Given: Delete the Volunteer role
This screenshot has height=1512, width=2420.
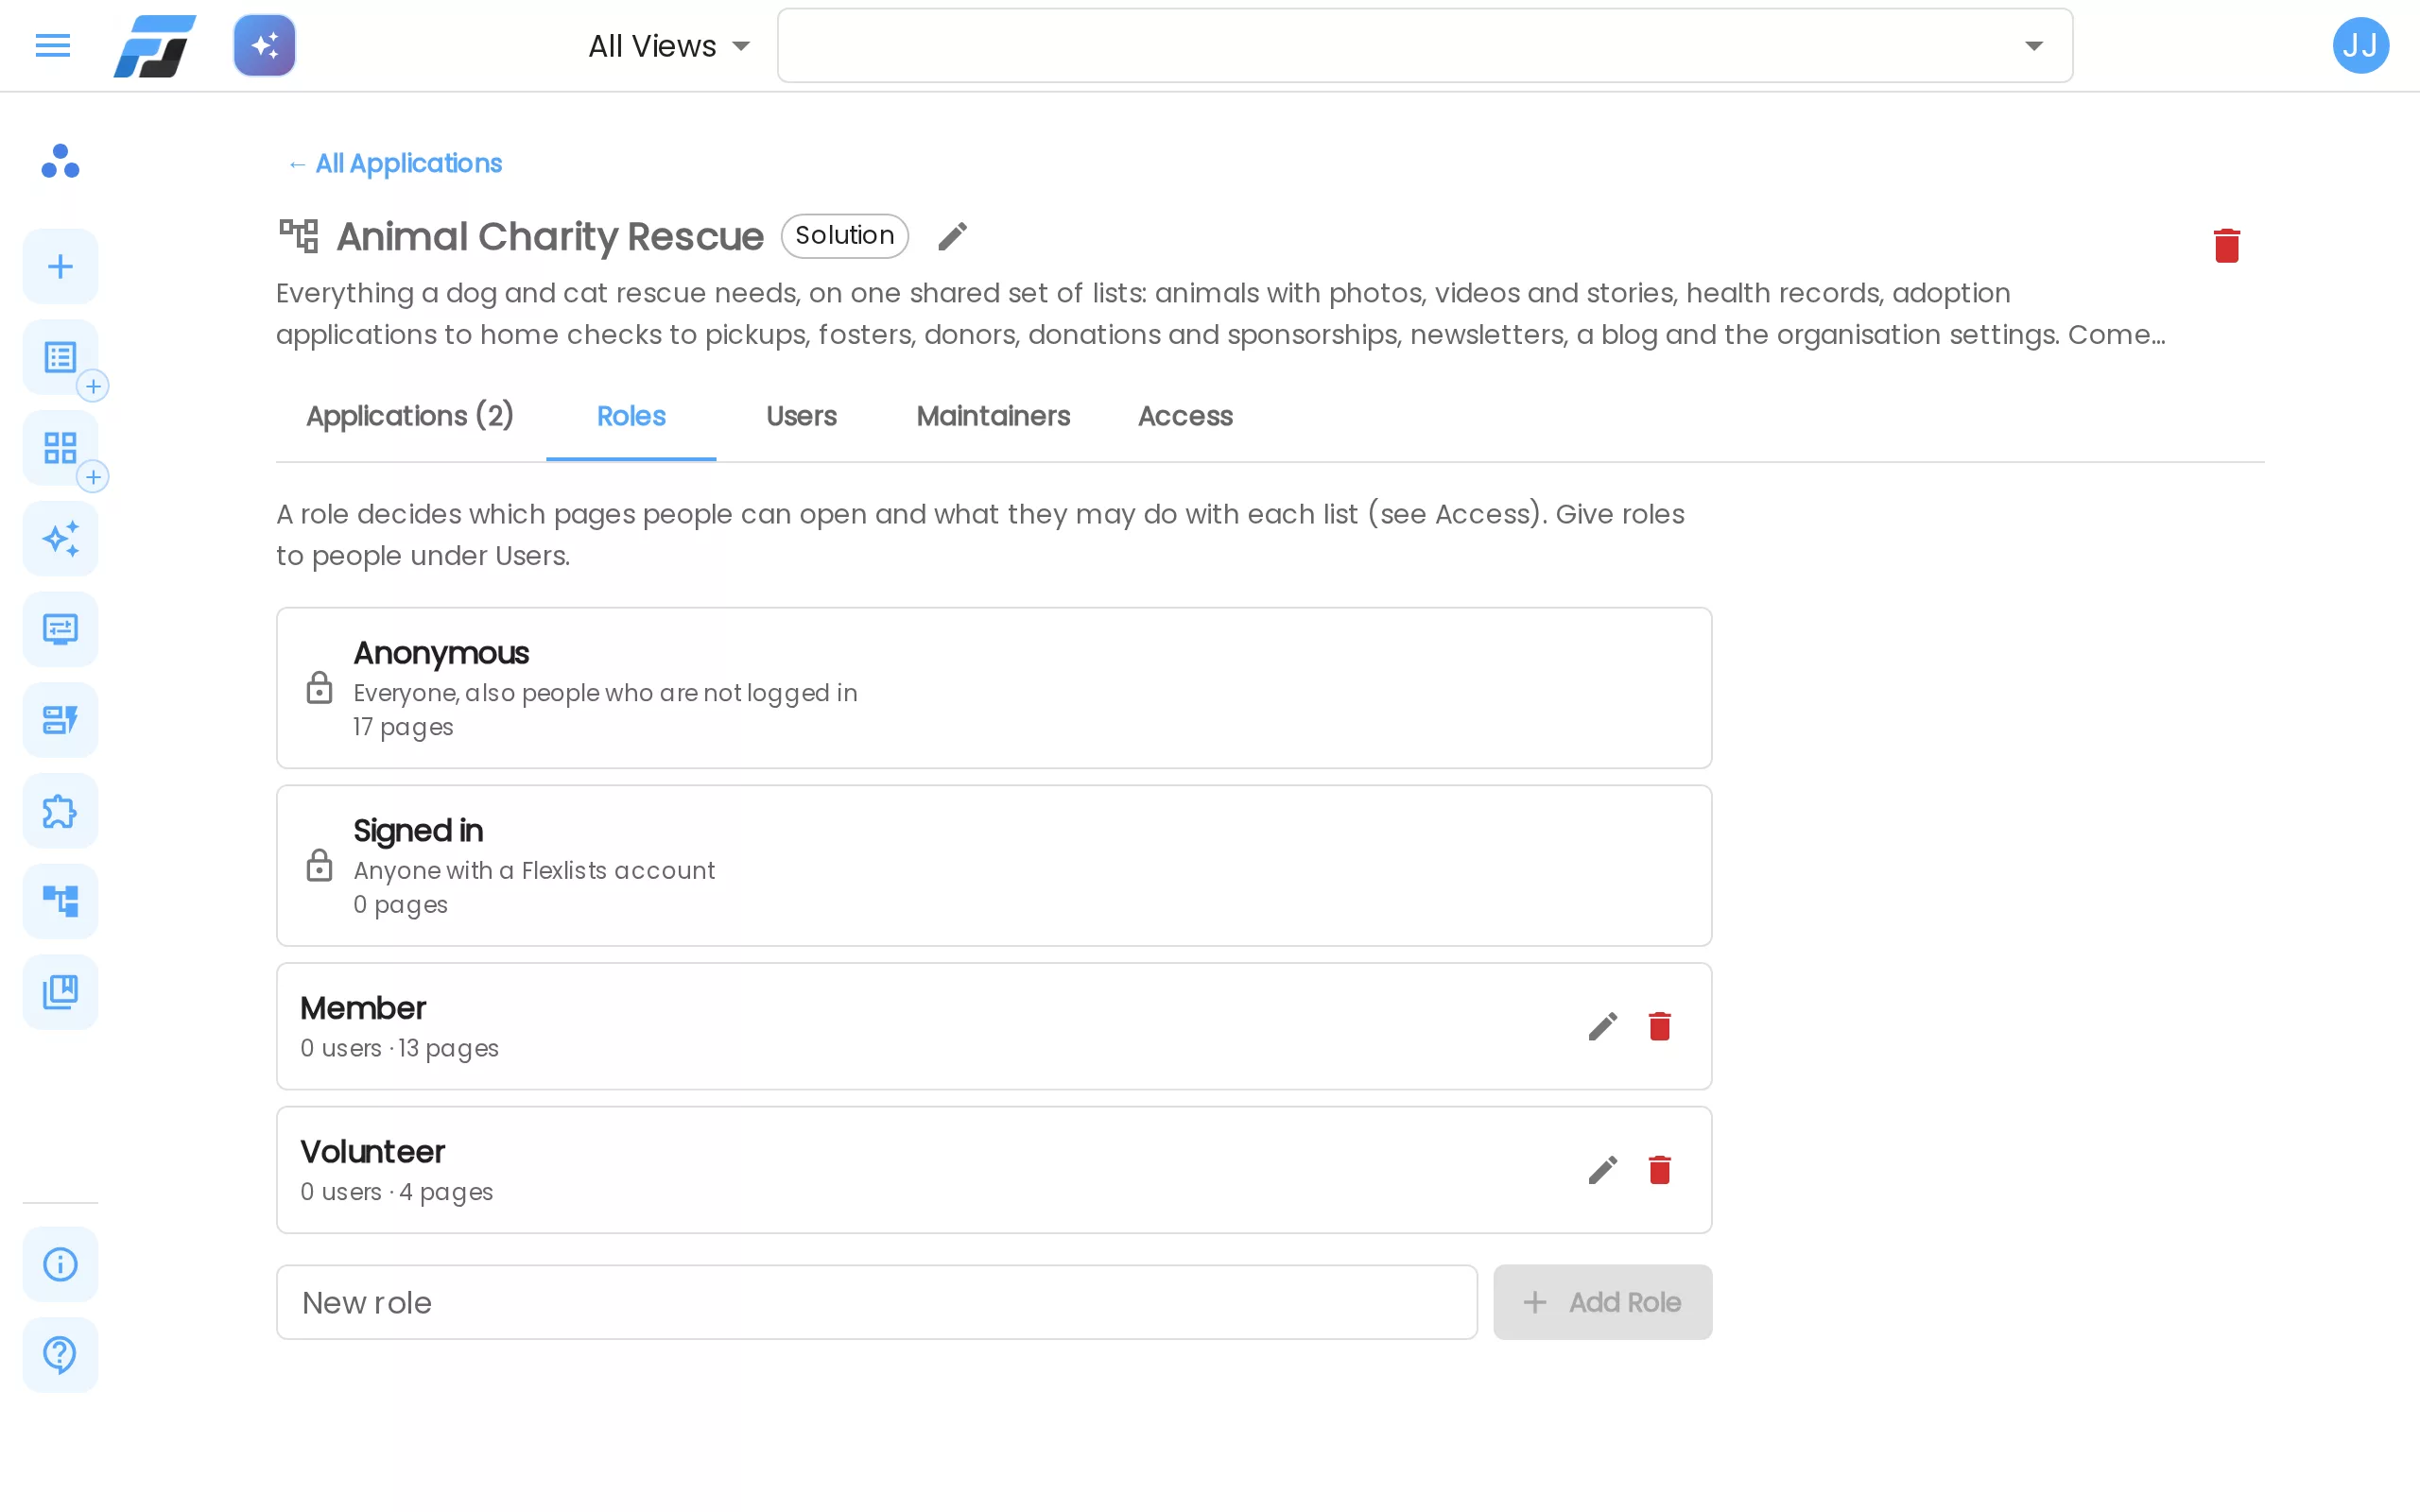Looking at the screenshot, I should tap(1659, 1171).
